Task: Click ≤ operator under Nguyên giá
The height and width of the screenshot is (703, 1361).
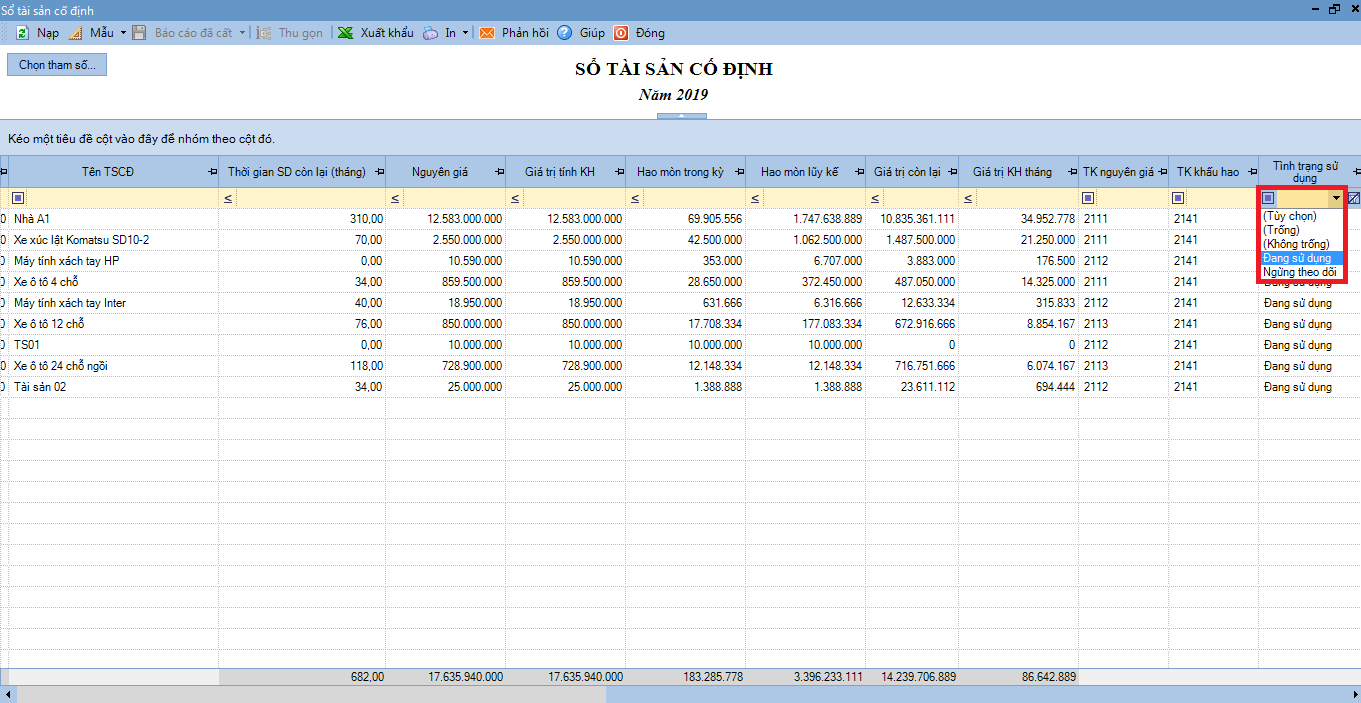Action: click(x=394, y=198)
